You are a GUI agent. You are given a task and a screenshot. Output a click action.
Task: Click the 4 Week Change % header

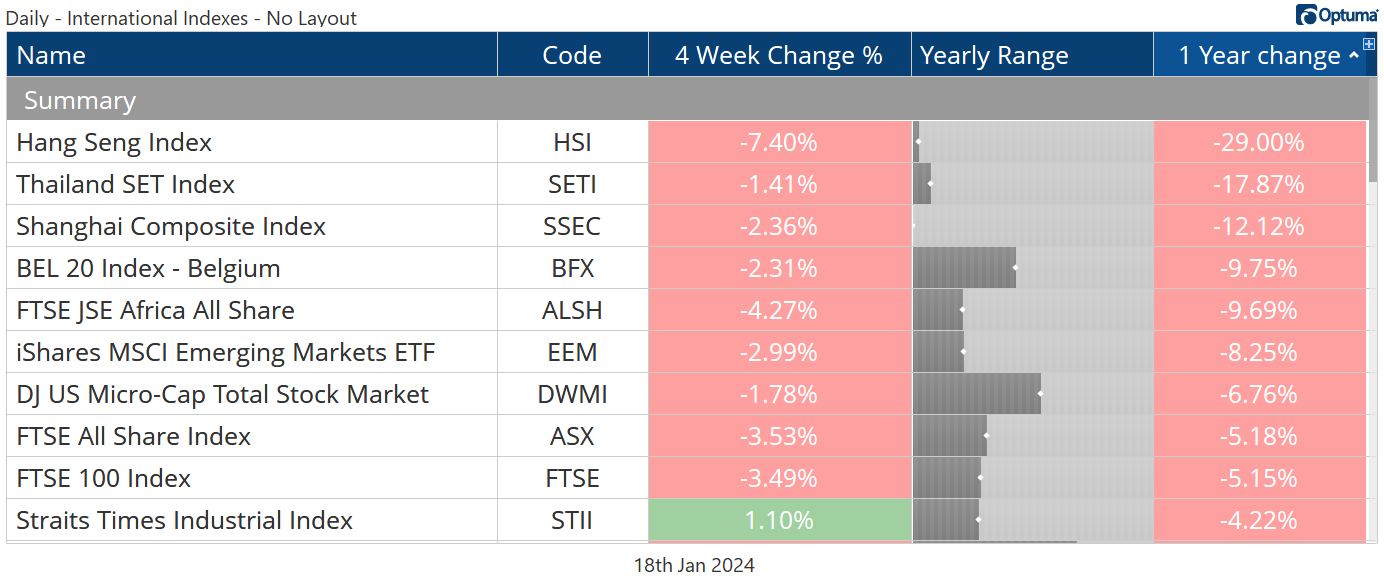[779, 55]
